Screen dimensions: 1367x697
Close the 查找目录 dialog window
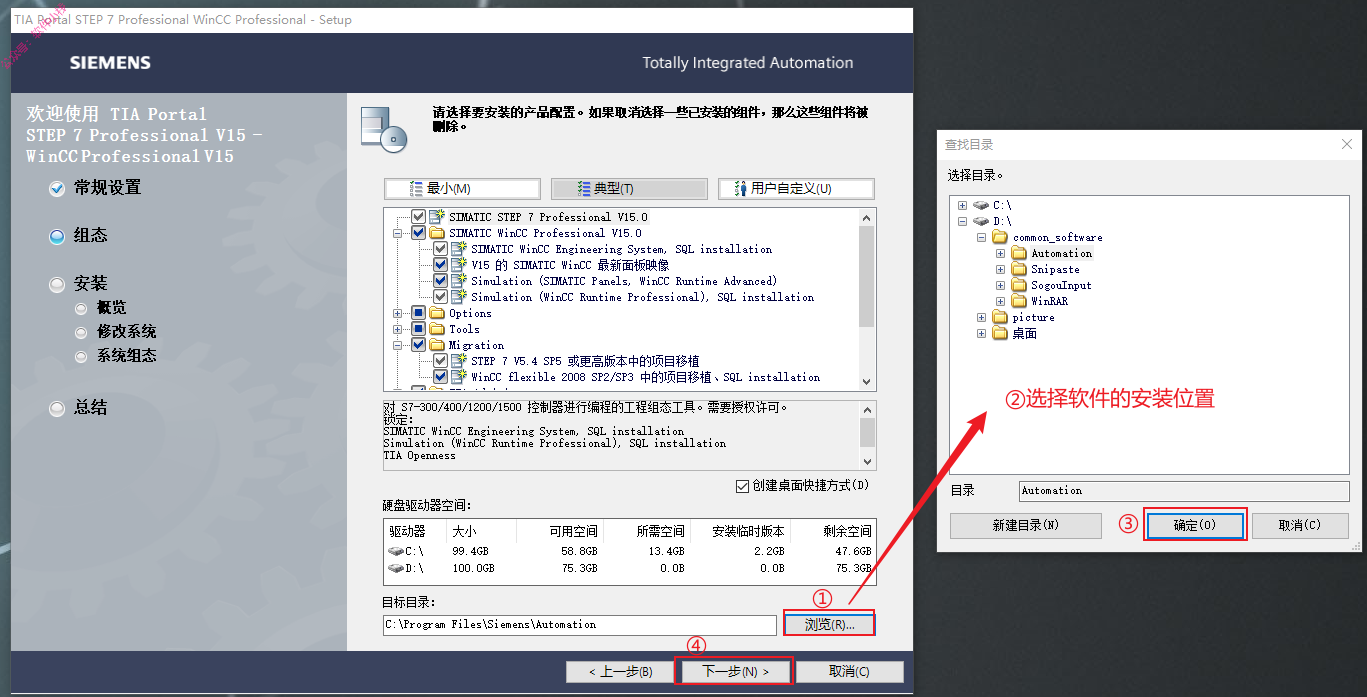(1346, 145)
